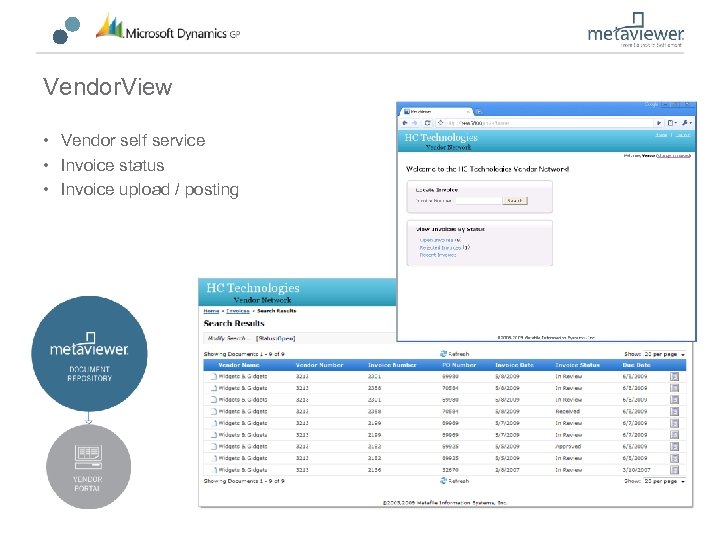Click the Search button in Locate Invoice
Viewport: 720px width, 540px height.
pyautogui.click(x=515, y=201)
